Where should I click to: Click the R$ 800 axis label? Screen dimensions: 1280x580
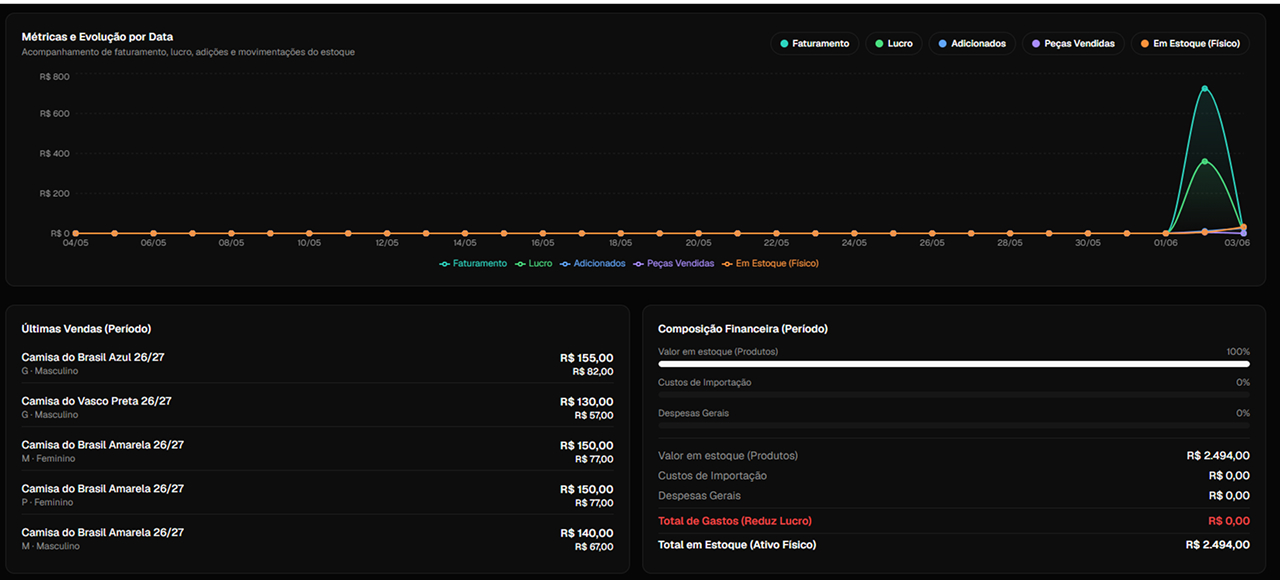(54, 77)
